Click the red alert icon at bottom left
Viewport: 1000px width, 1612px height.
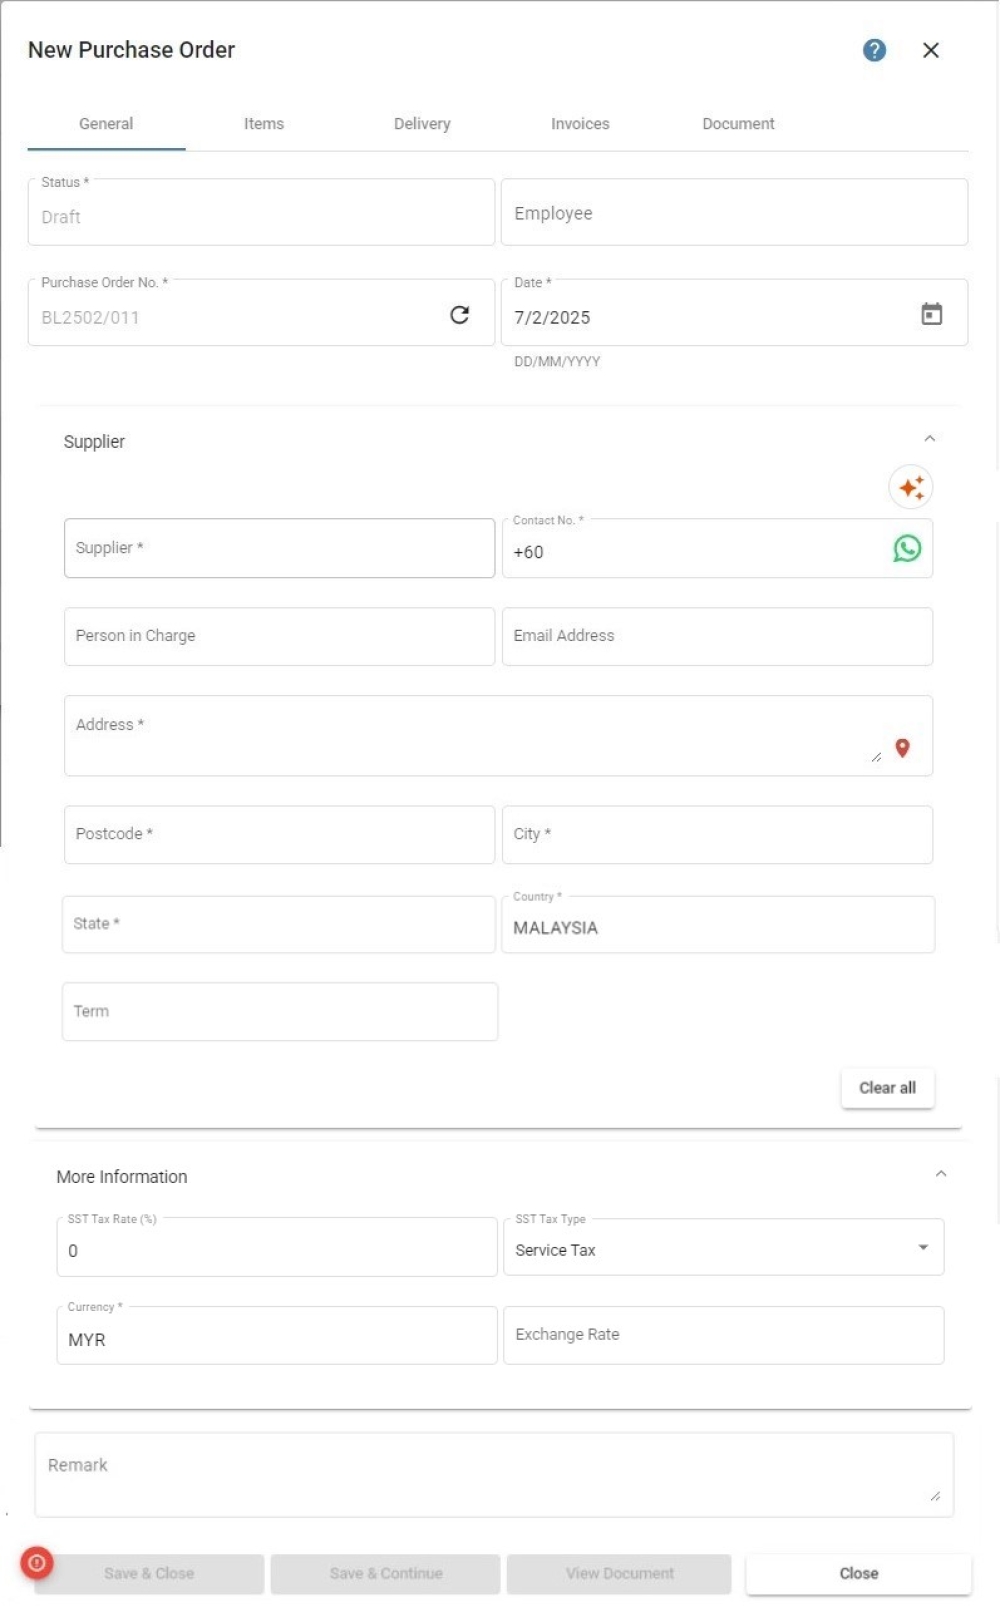pyautogui.click(x=37, y=1562)
